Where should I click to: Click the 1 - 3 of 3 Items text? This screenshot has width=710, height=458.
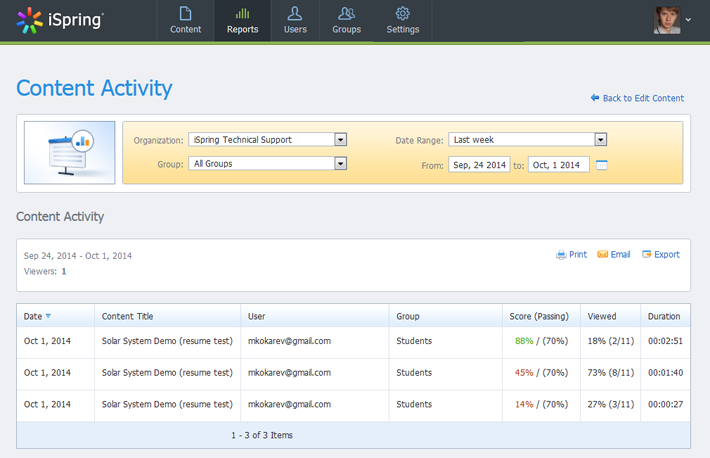(262, 435)
